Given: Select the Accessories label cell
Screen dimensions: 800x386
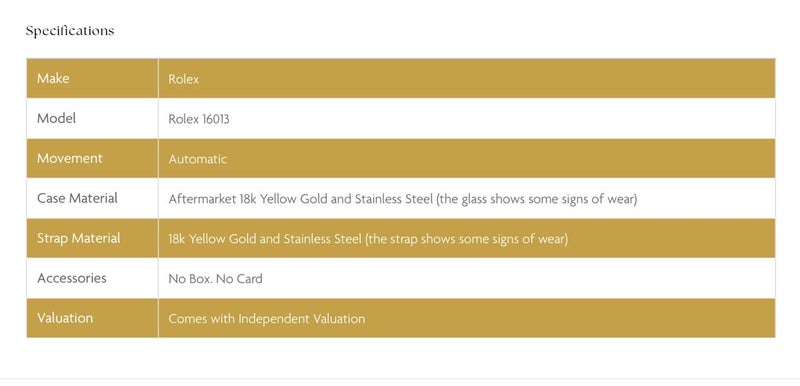Looking at the screenshot, I should pyautogui.click(x=92, y=278).
